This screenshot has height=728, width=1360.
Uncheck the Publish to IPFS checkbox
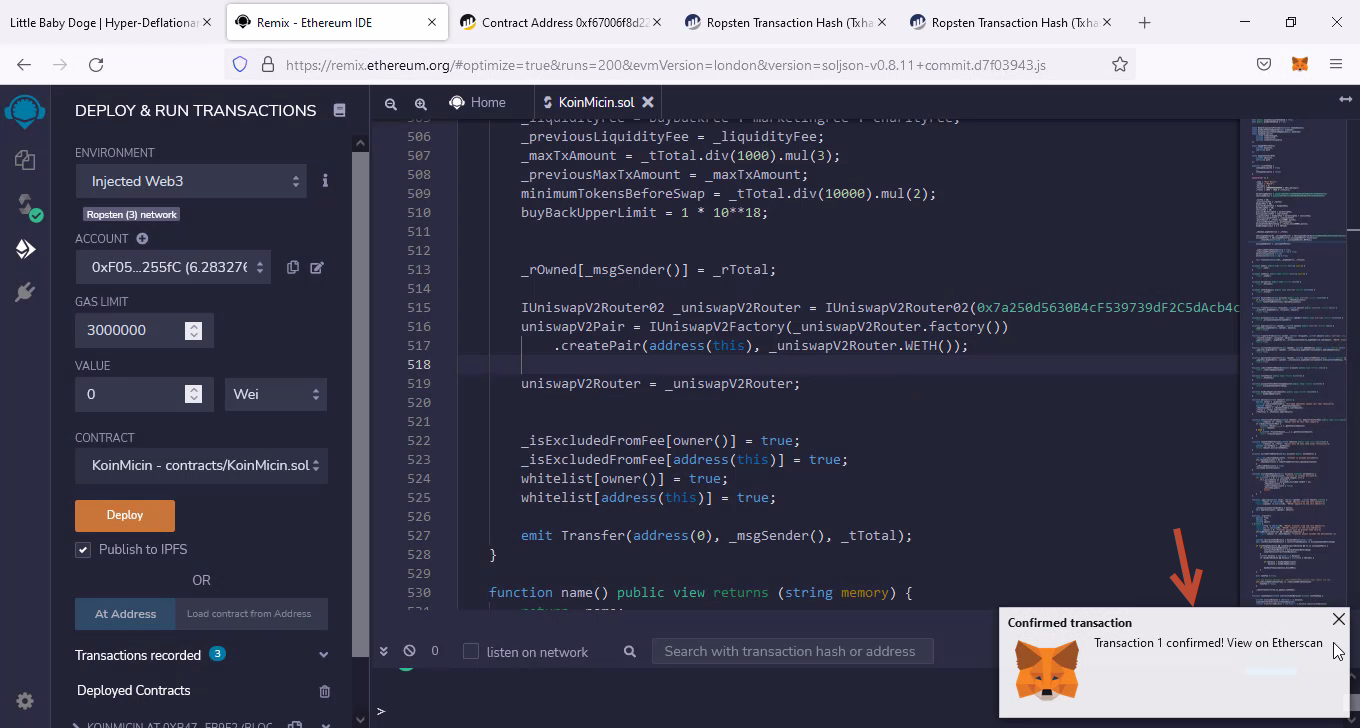83,549
